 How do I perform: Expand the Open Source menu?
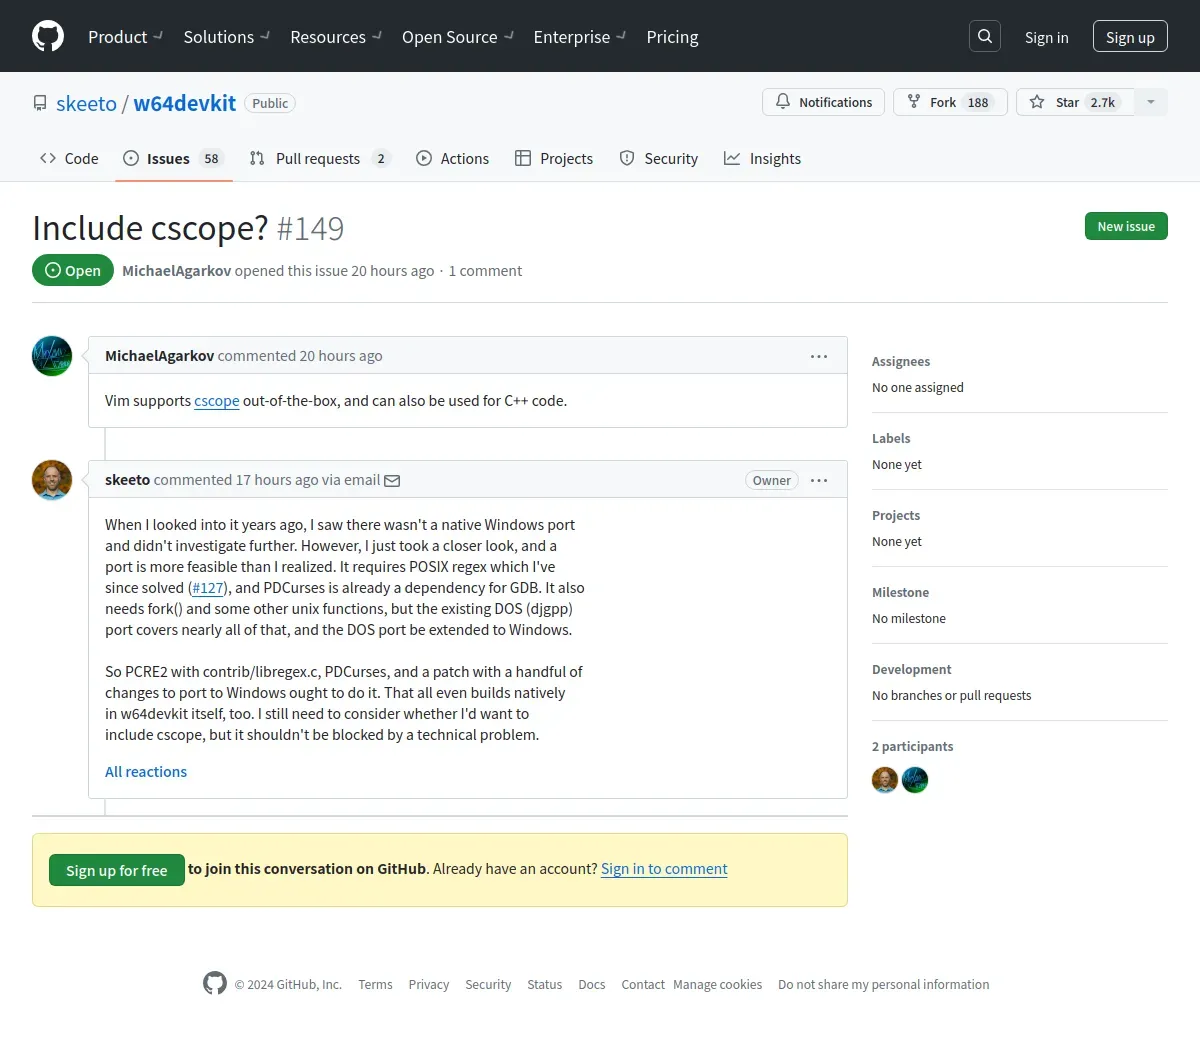458,37
